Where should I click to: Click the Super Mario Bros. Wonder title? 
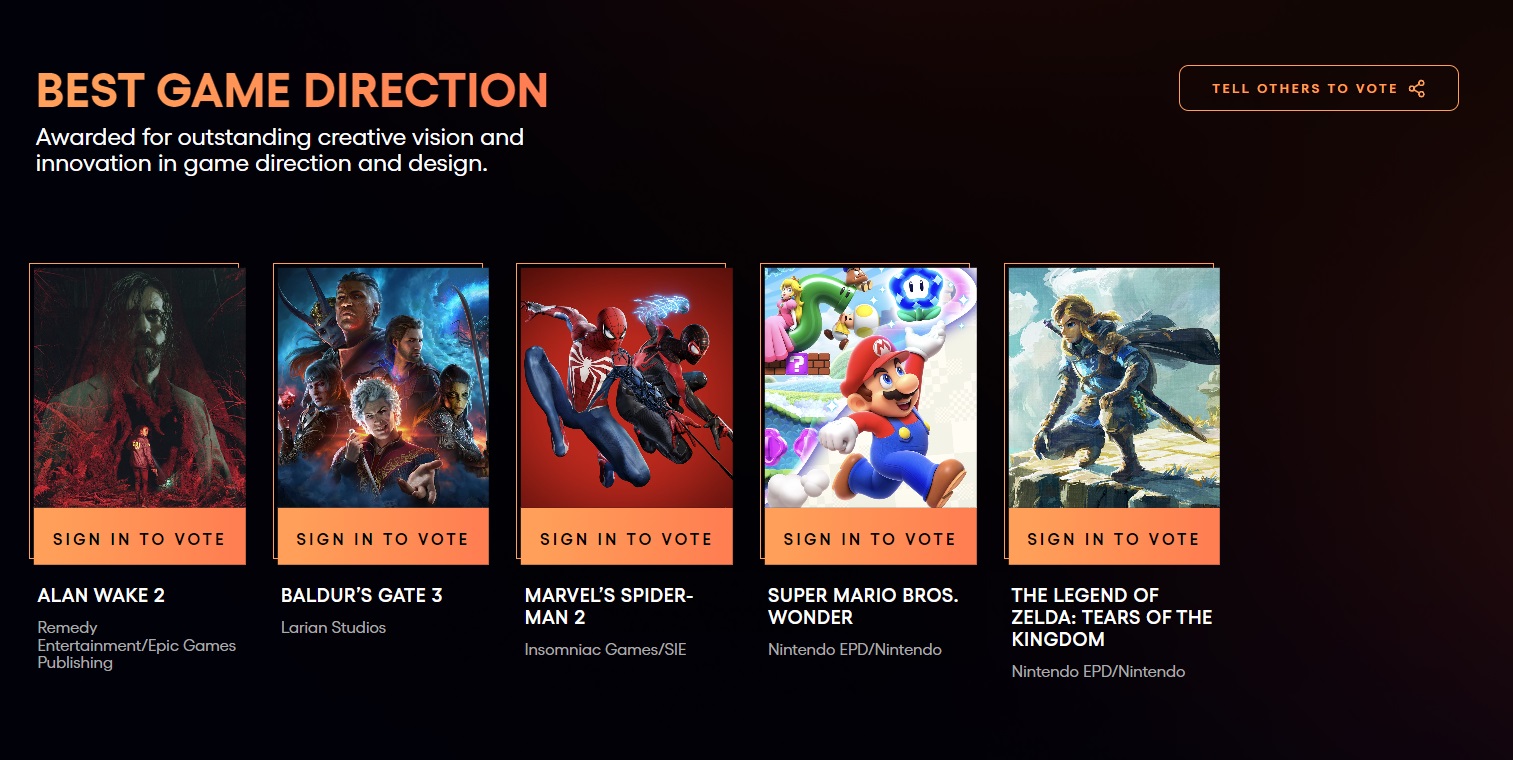coord(863,606)
